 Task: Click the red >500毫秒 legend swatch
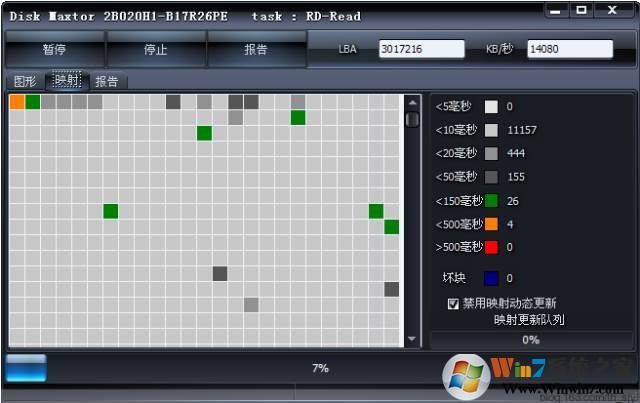coord(491,247)
